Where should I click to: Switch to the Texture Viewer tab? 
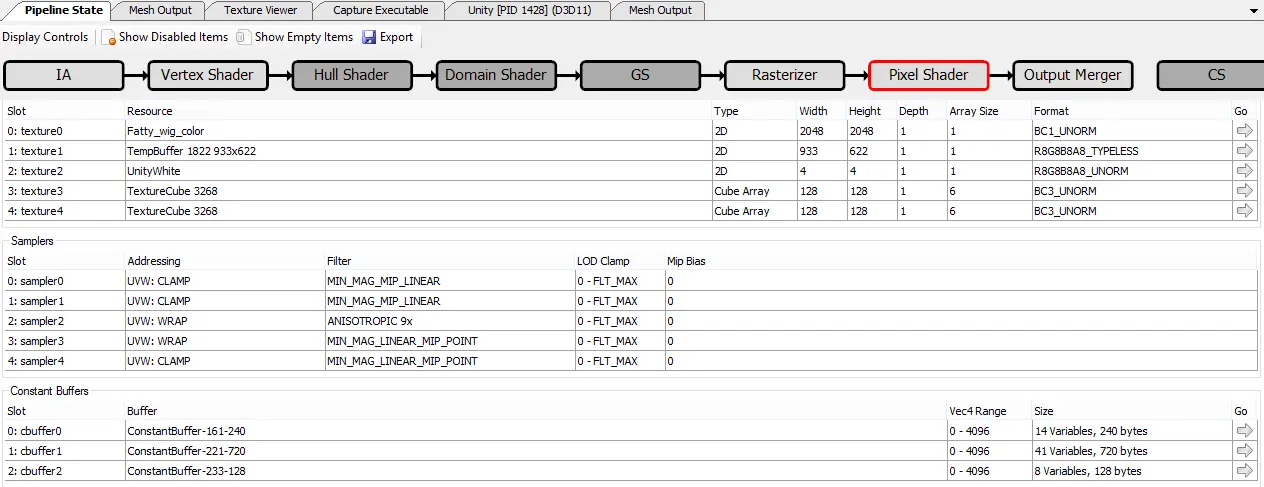click(x=259, y=10)
